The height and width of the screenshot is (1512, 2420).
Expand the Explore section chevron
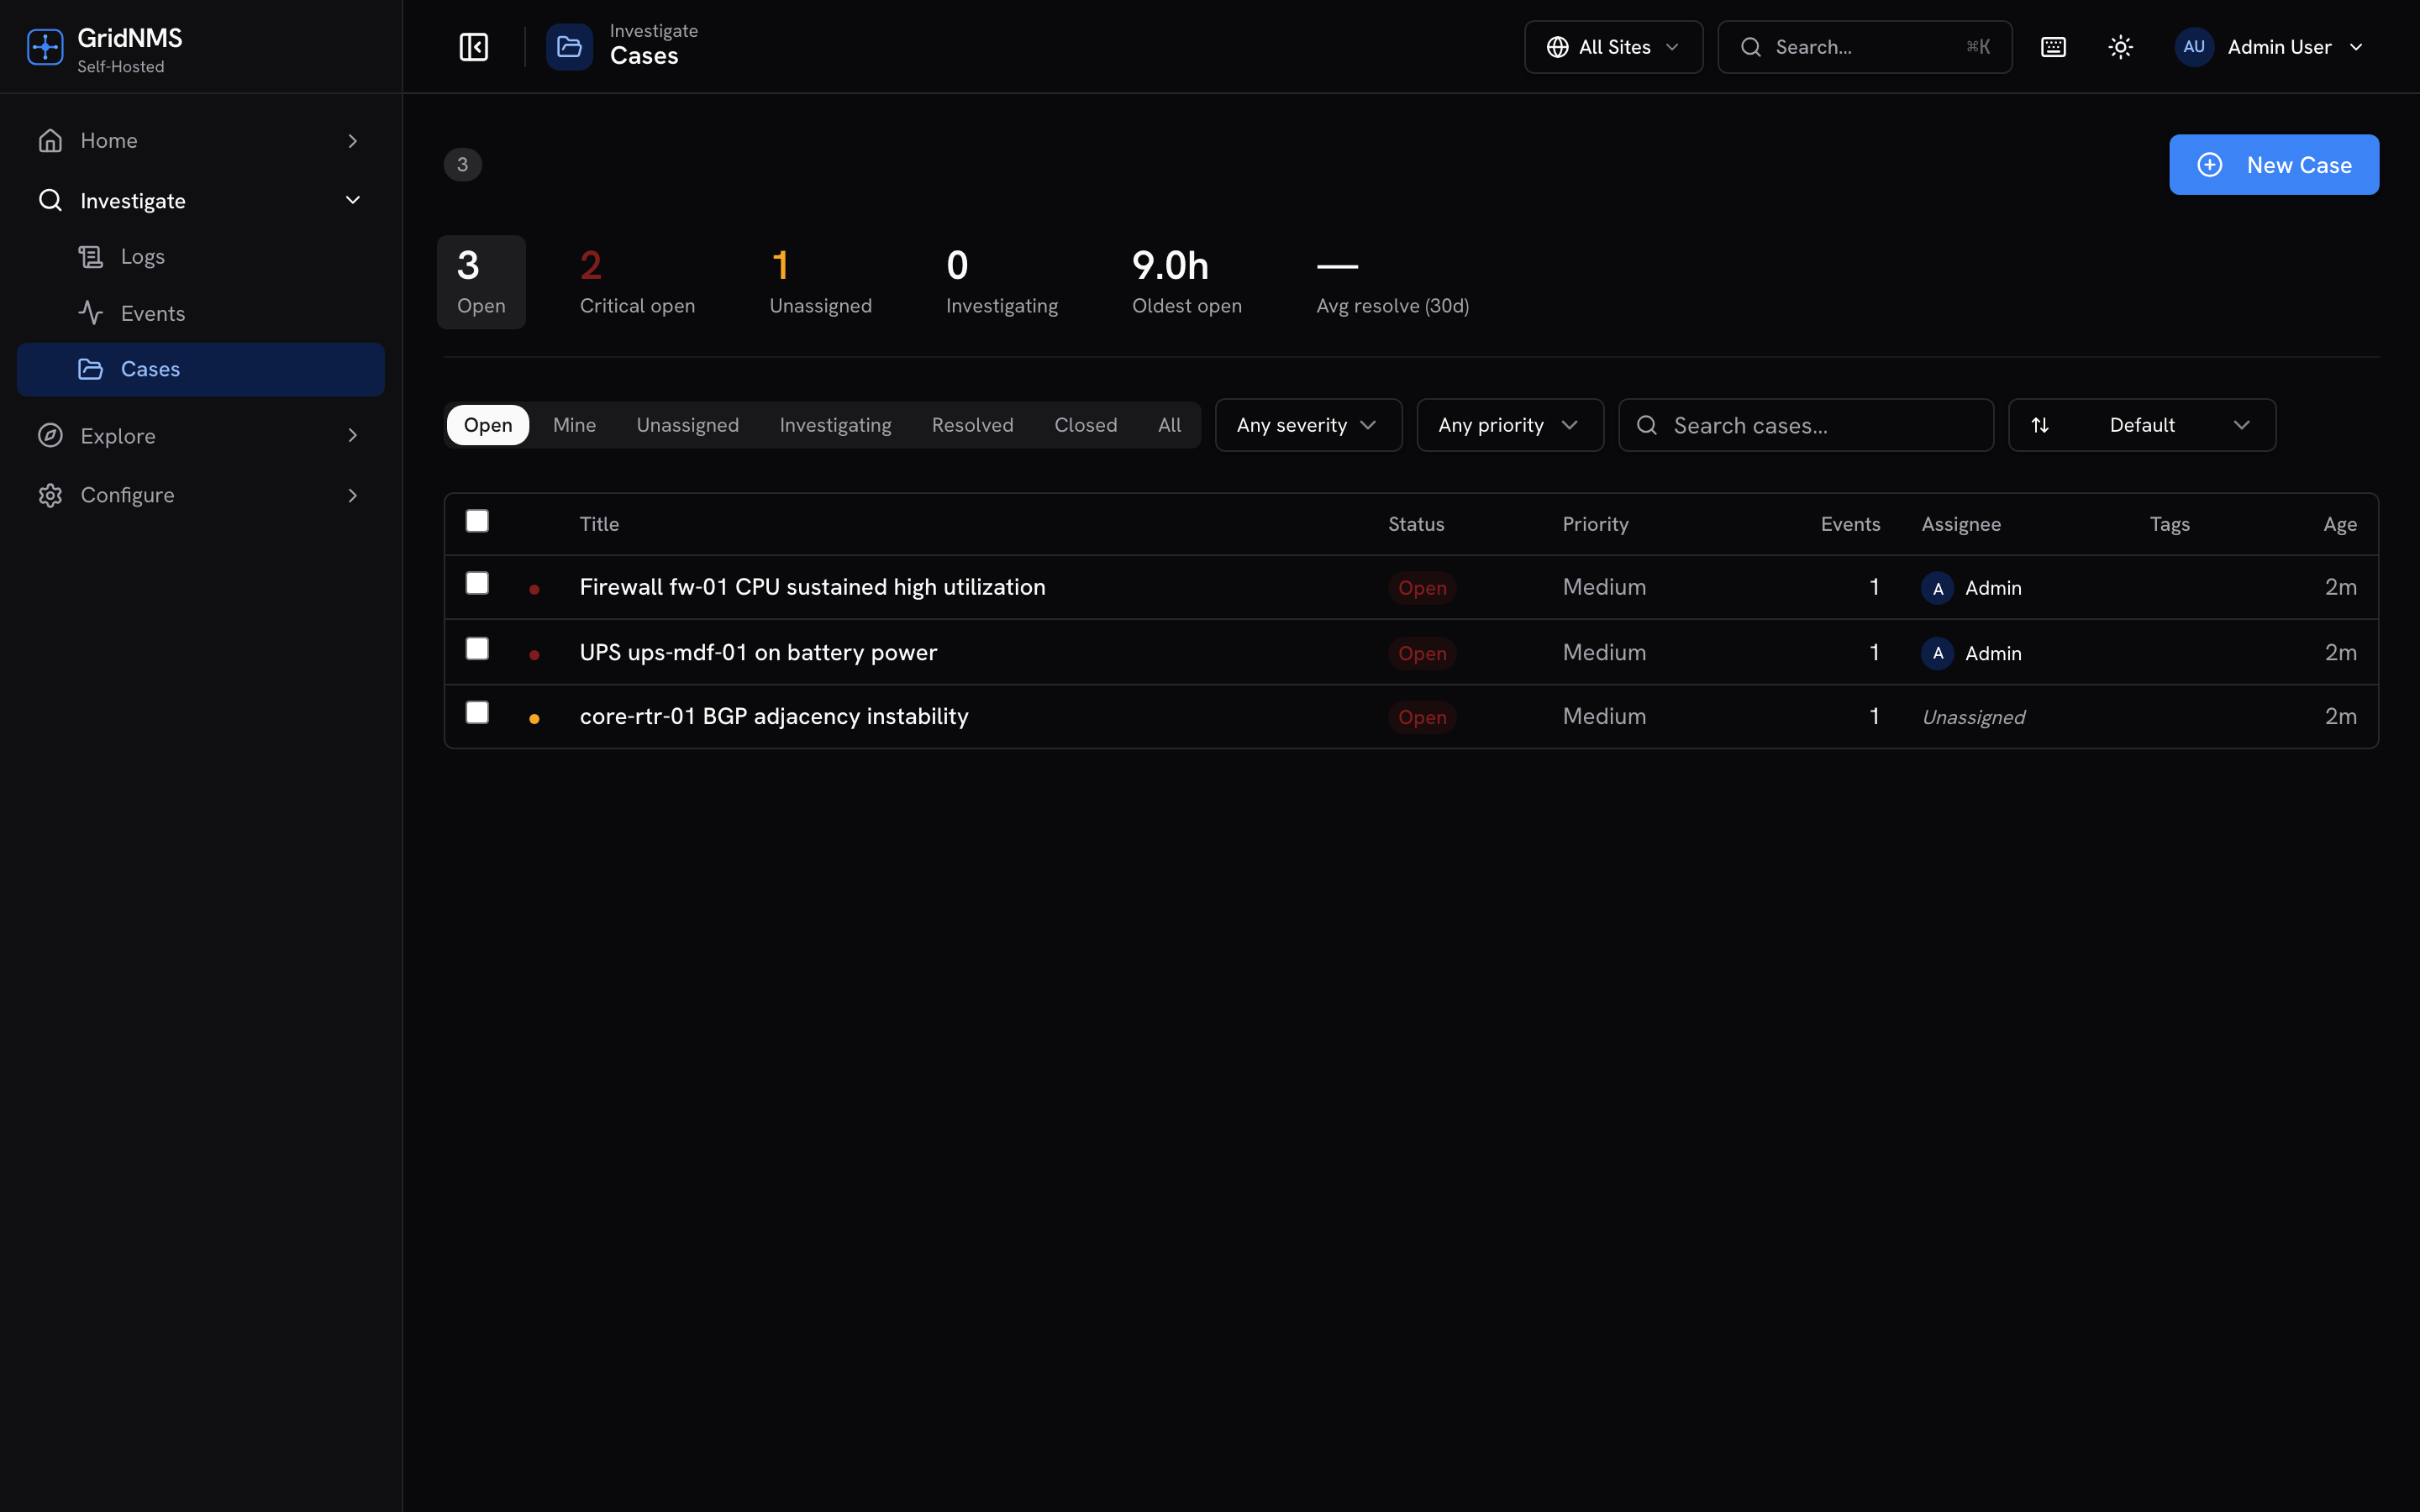[352, 435]
